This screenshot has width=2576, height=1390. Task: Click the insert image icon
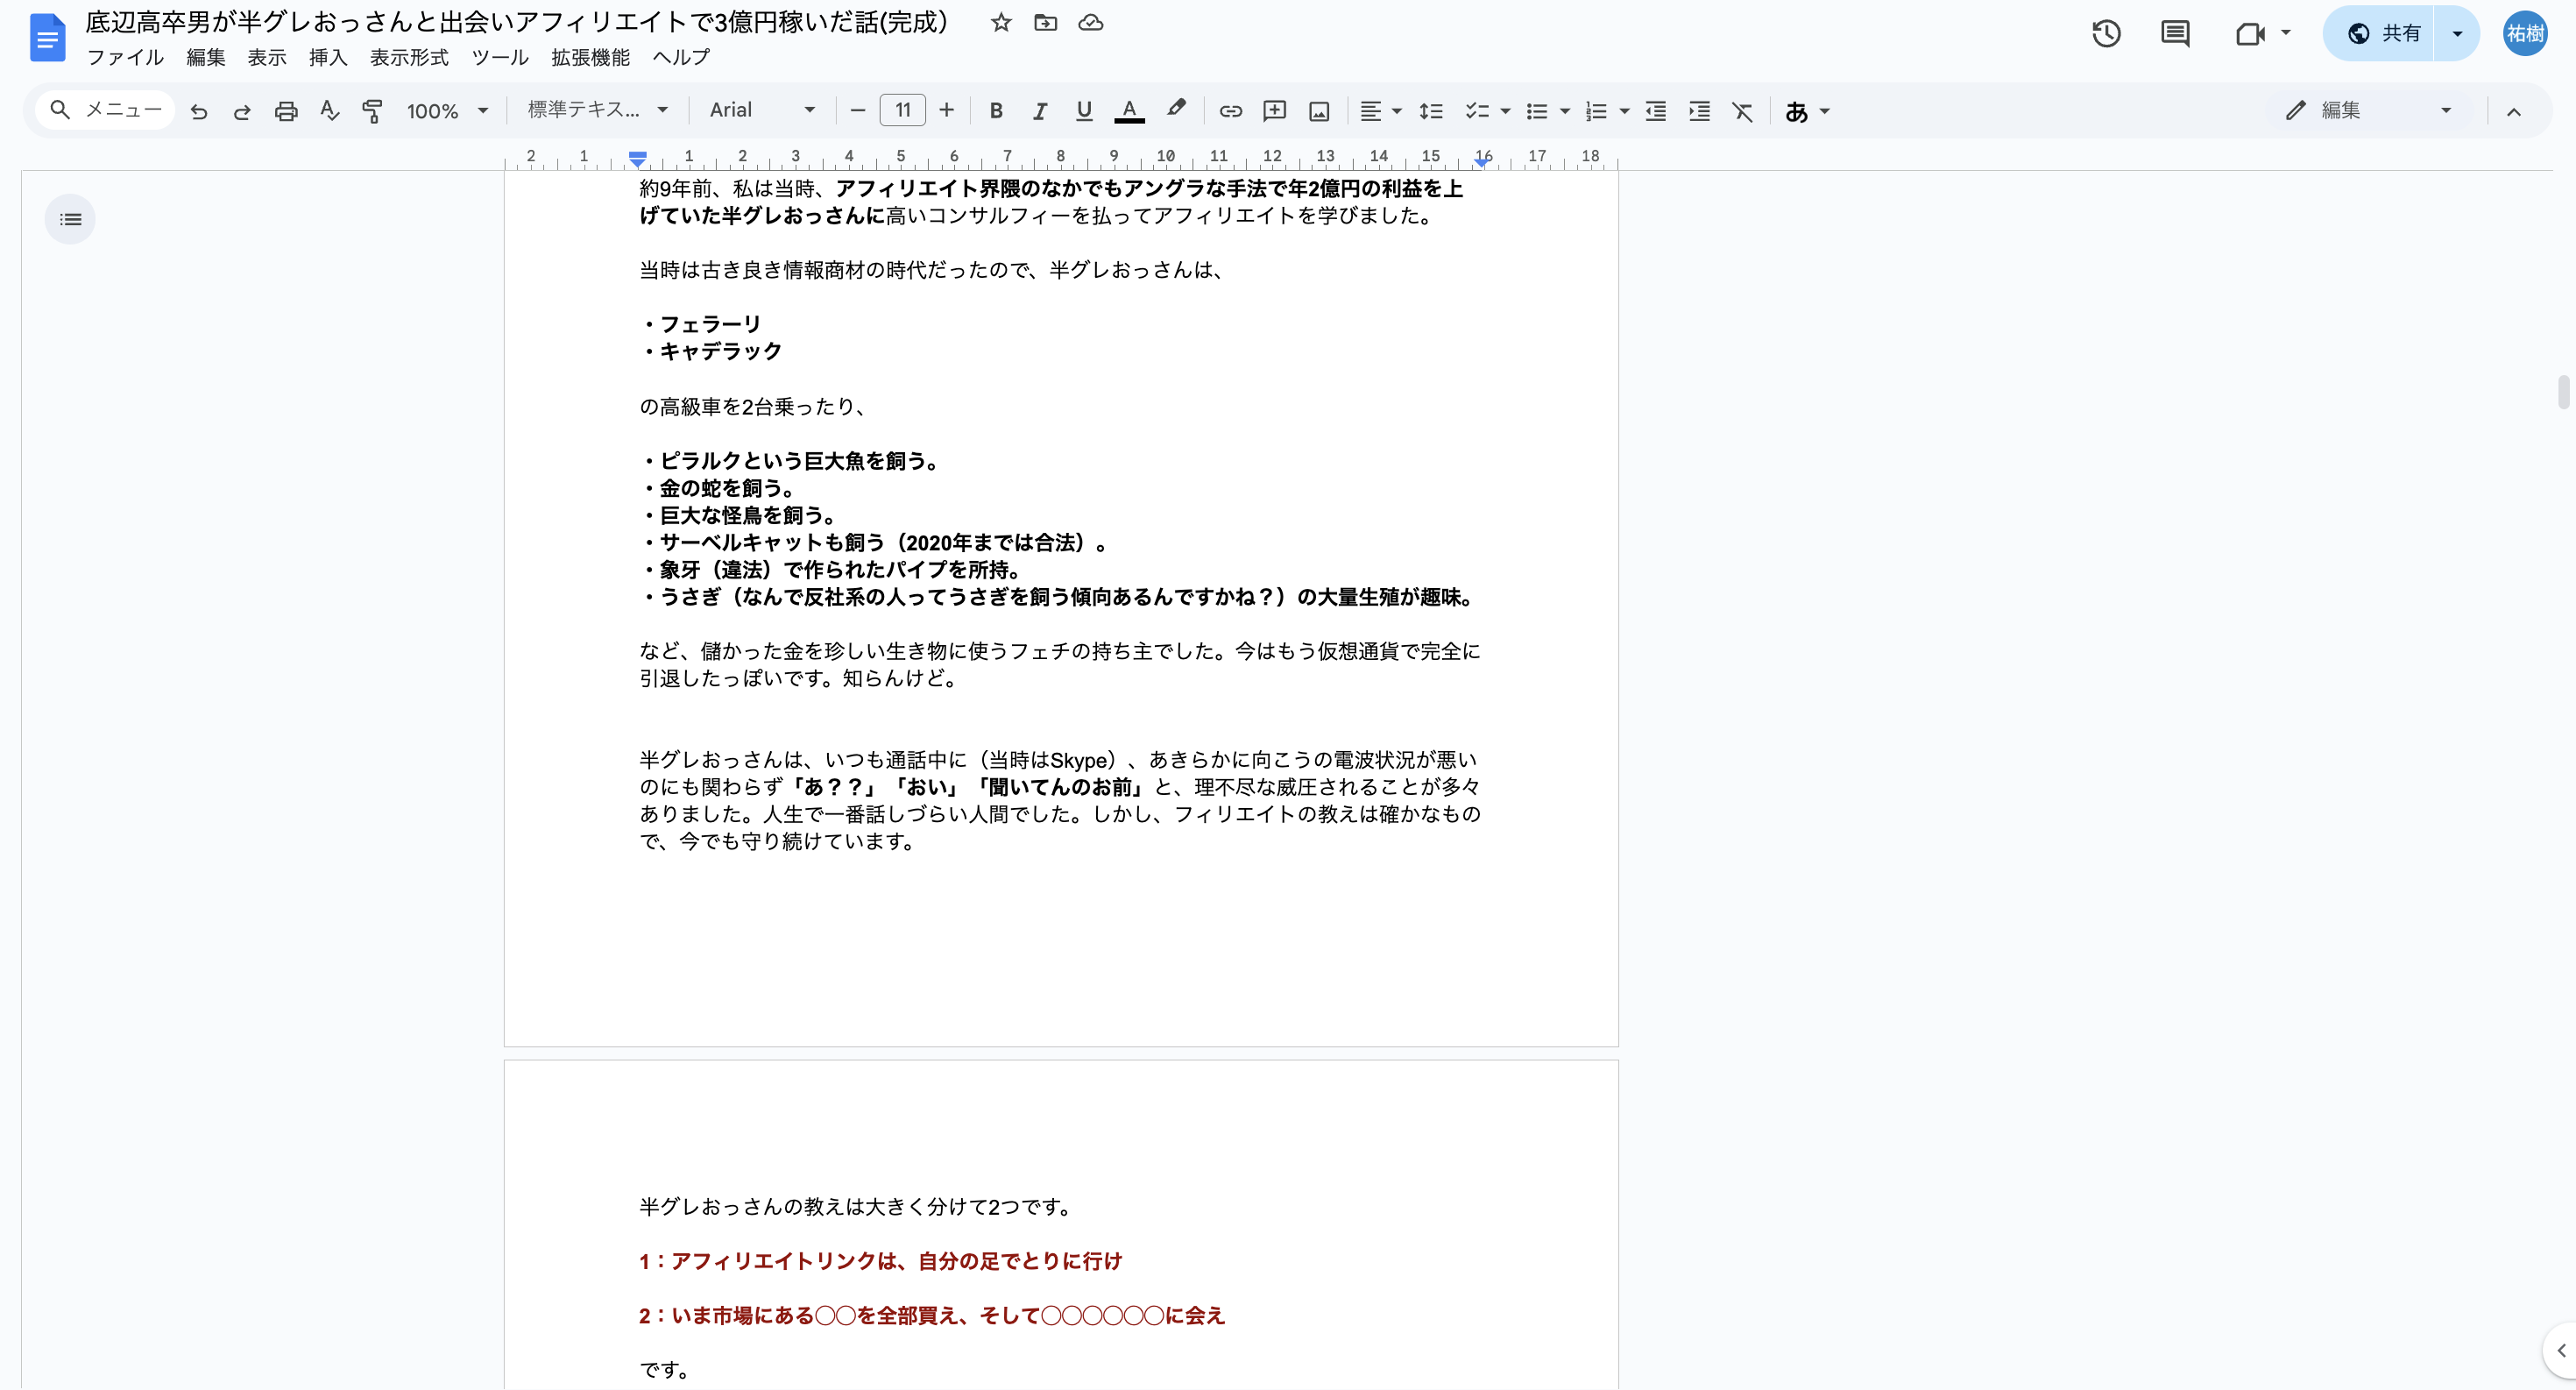1319,111
